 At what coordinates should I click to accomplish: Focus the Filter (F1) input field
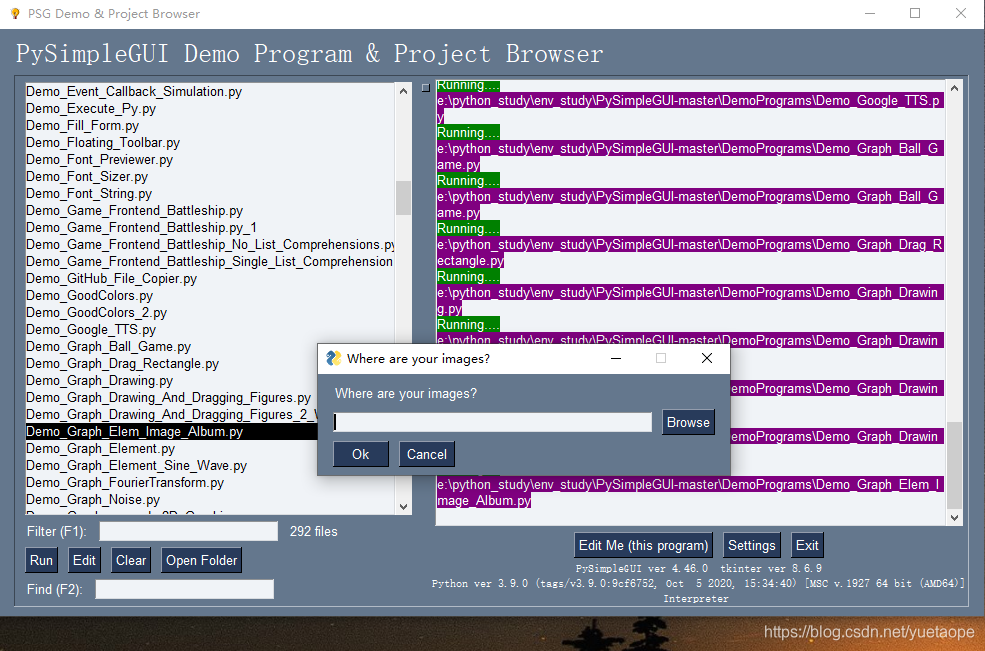tap(188, 531)
